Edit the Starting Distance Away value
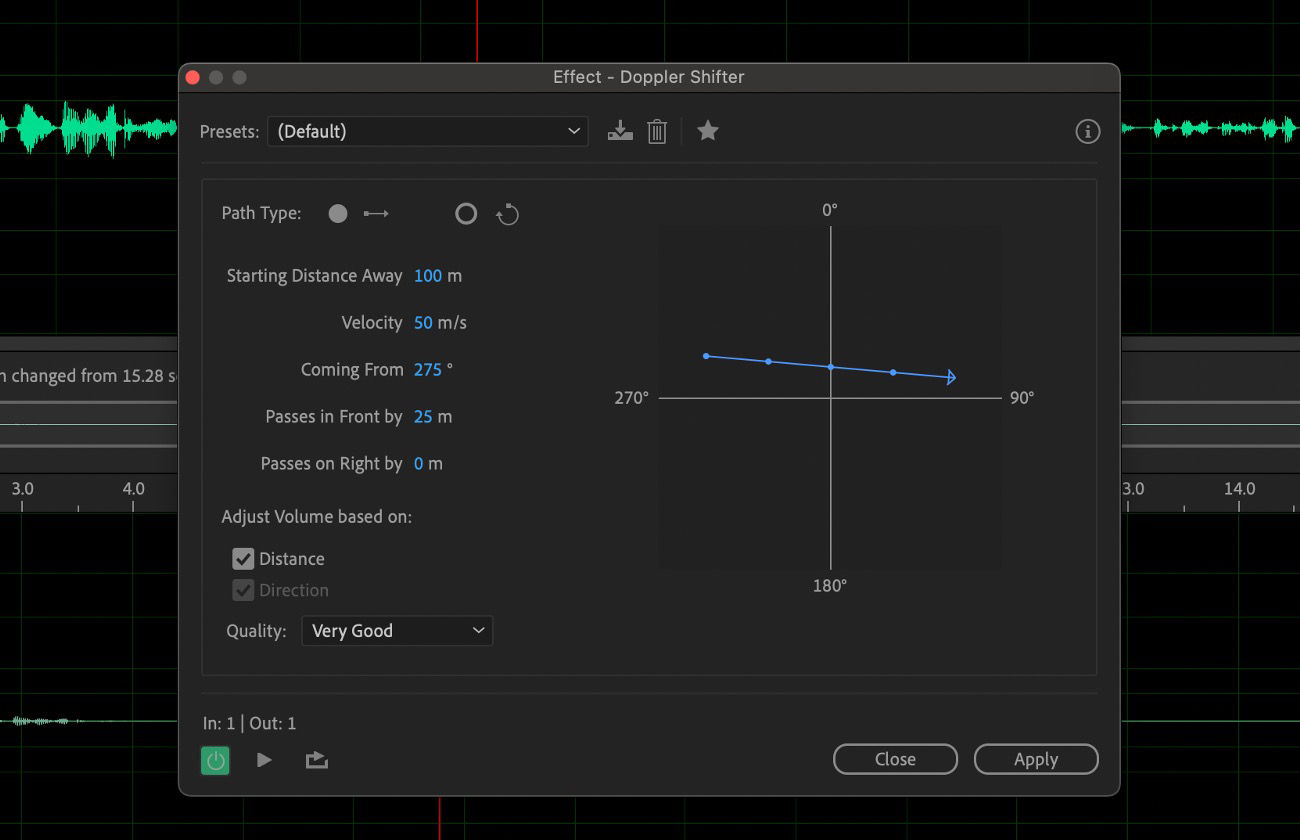The image size is (1300, 840). coord(430,275)
